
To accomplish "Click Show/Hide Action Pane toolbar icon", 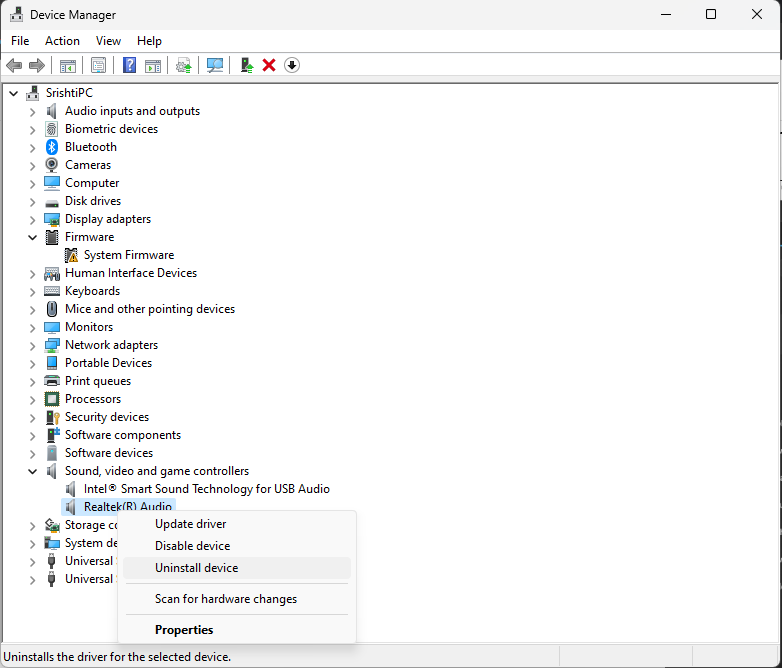I will (153, 65).
